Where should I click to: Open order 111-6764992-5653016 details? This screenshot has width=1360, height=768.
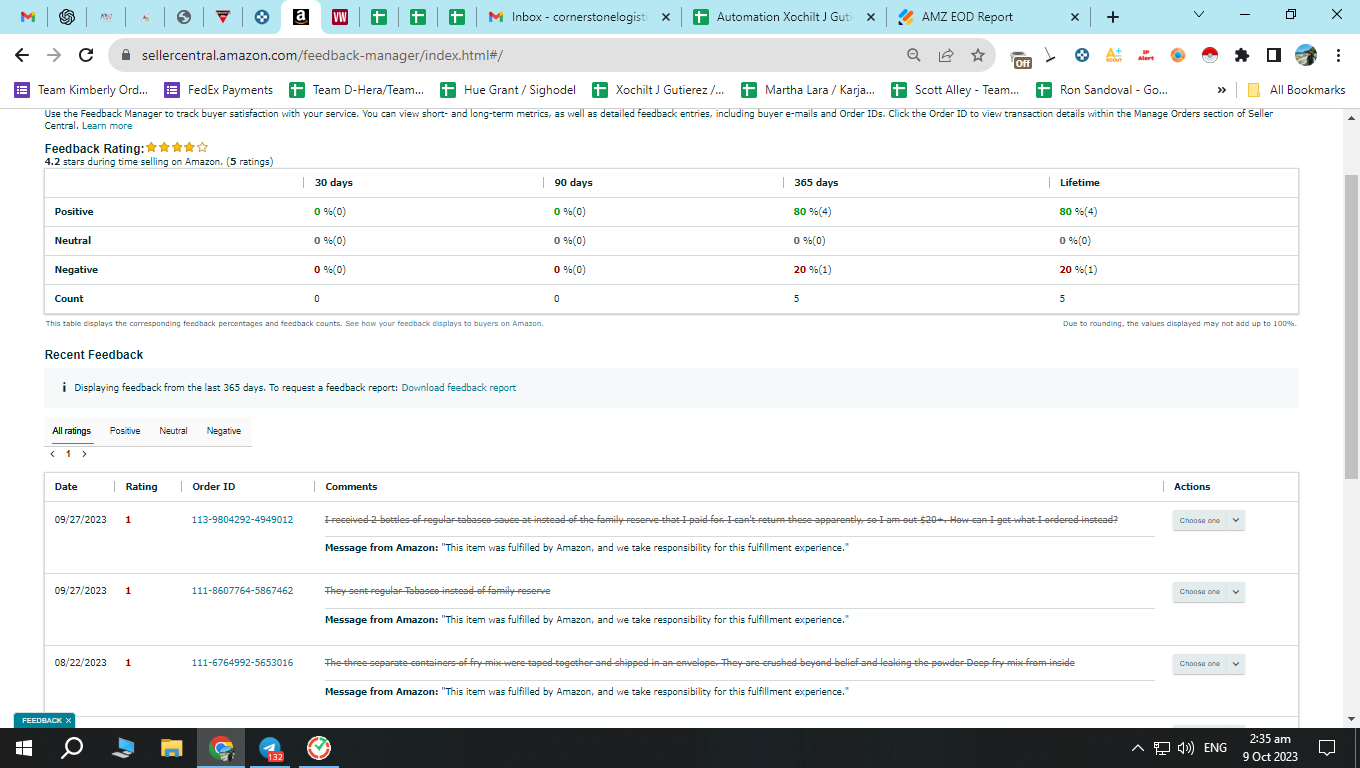click(x=242, y=663)
